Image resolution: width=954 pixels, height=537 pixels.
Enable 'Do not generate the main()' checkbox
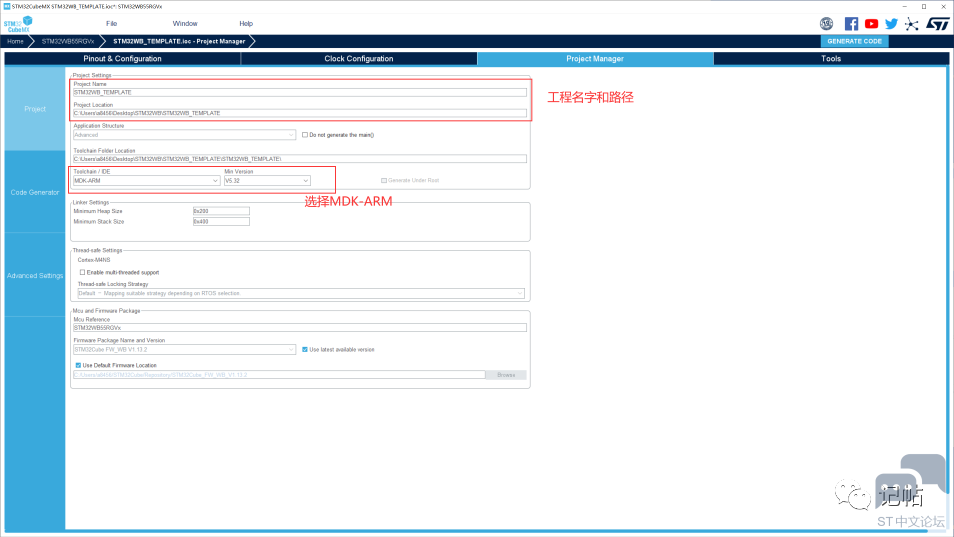point(305,135)
